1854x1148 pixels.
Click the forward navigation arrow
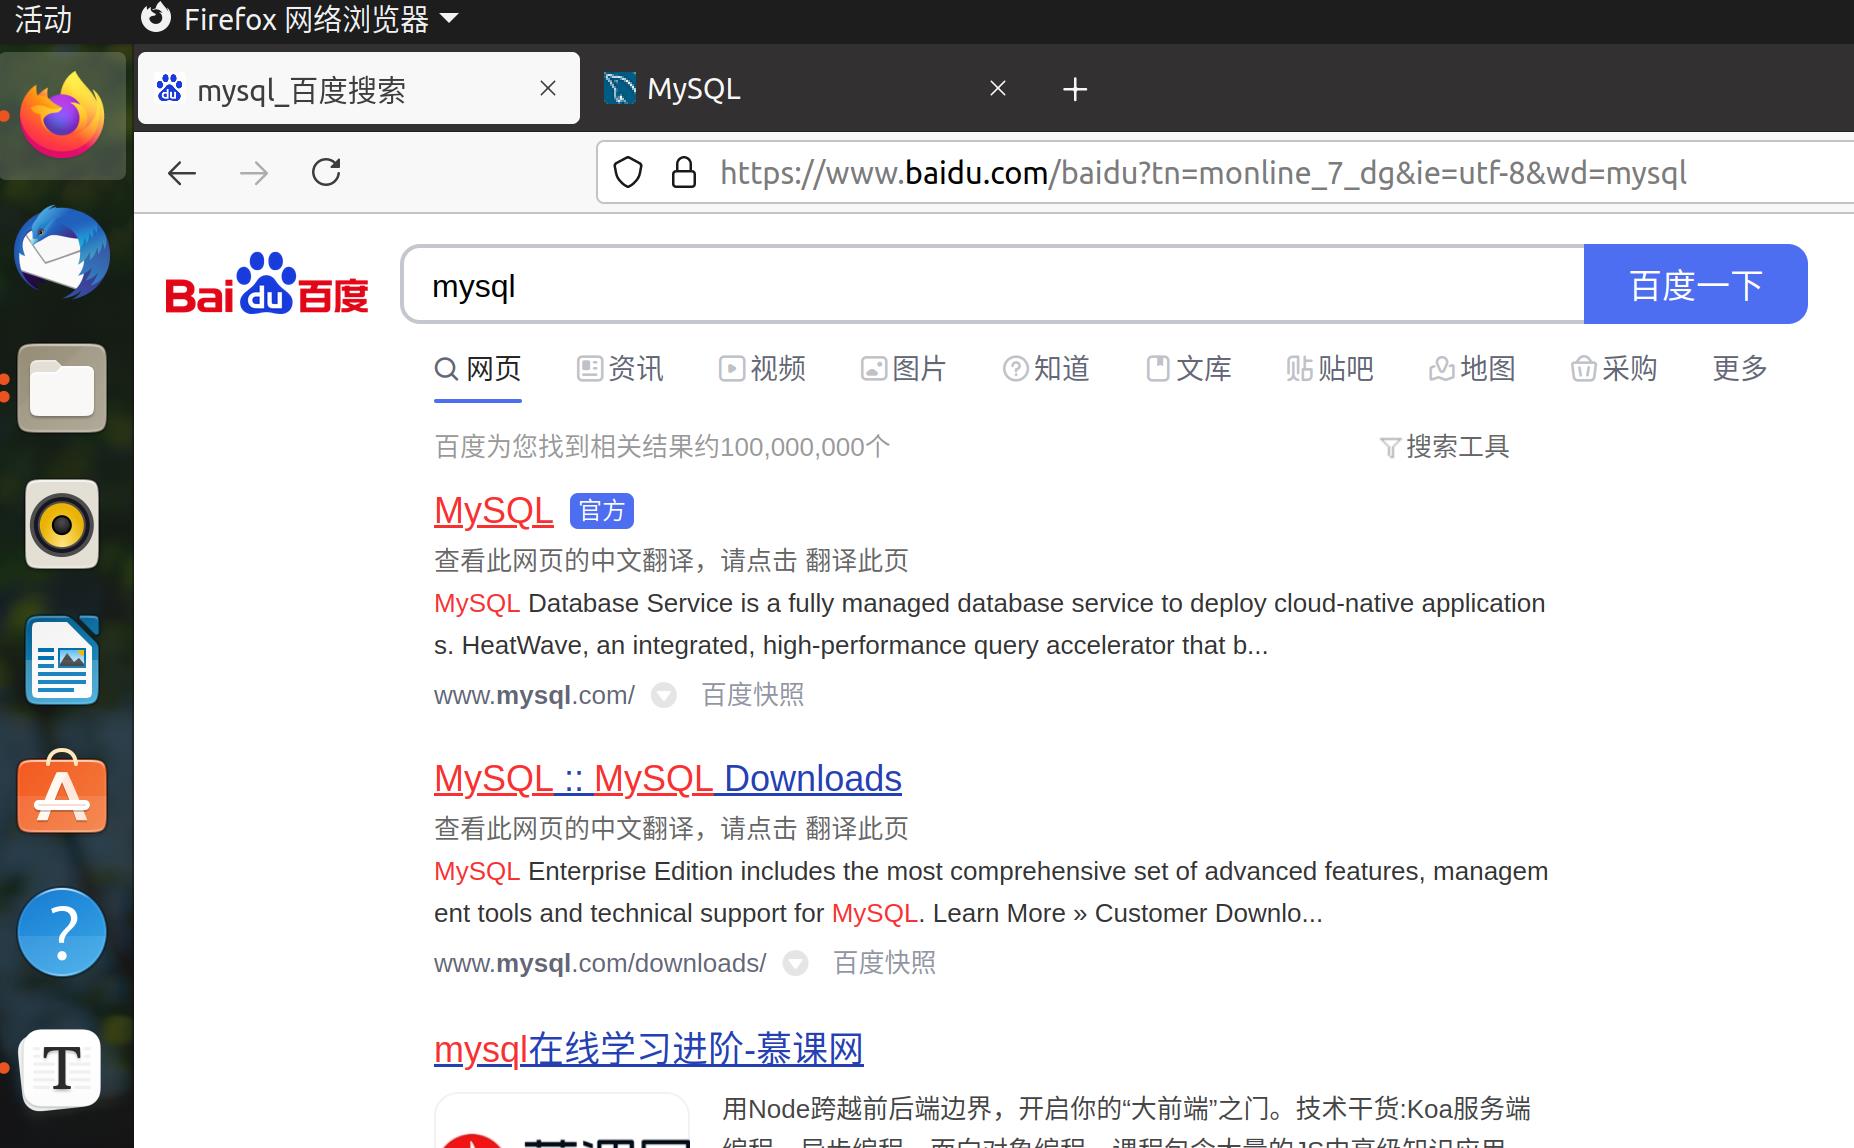coord(254,173)
